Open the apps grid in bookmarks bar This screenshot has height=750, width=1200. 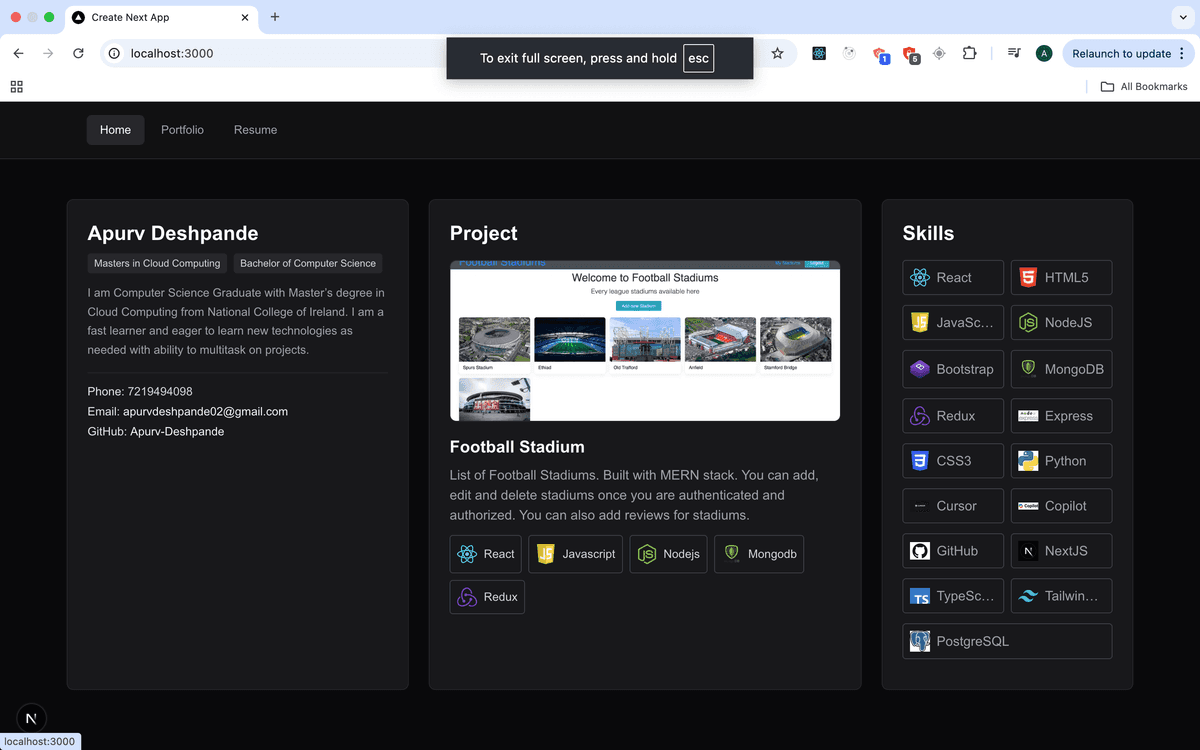[16, 87]
